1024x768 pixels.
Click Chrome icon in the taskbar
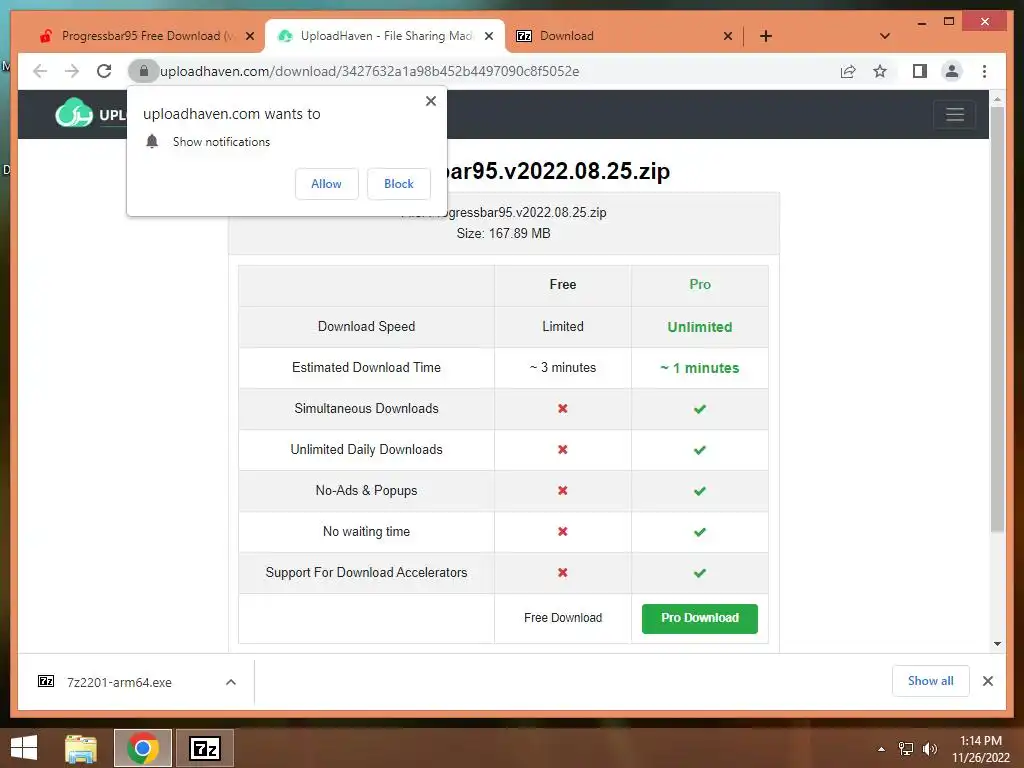tap(142, 748)
